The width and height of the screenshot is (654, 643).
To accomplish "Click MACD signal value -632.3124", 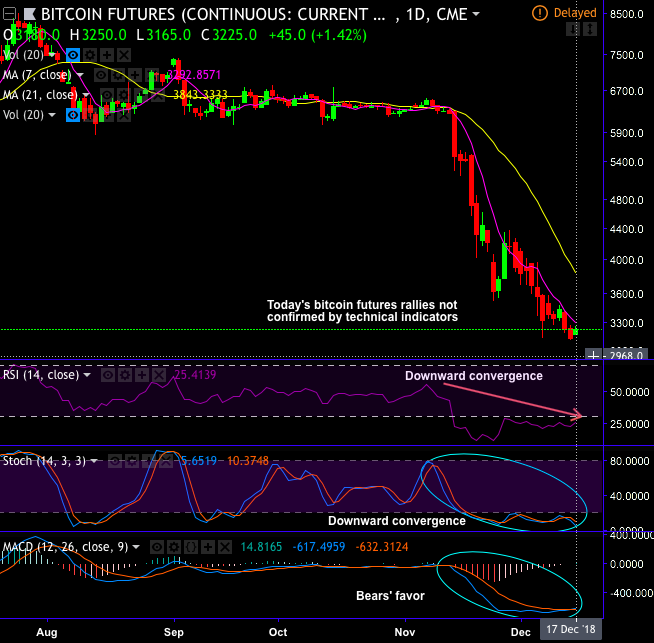I will (x=382, y=547).
